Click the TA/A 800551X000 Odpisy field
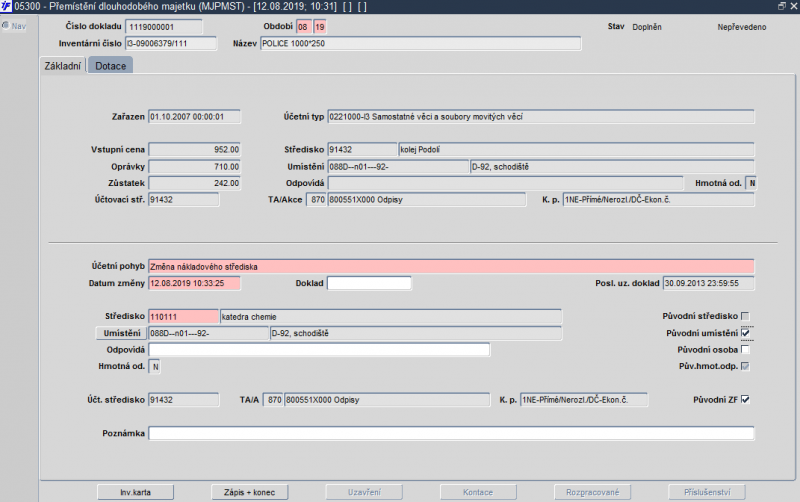The image size is (800, 502). pos(387,399)
